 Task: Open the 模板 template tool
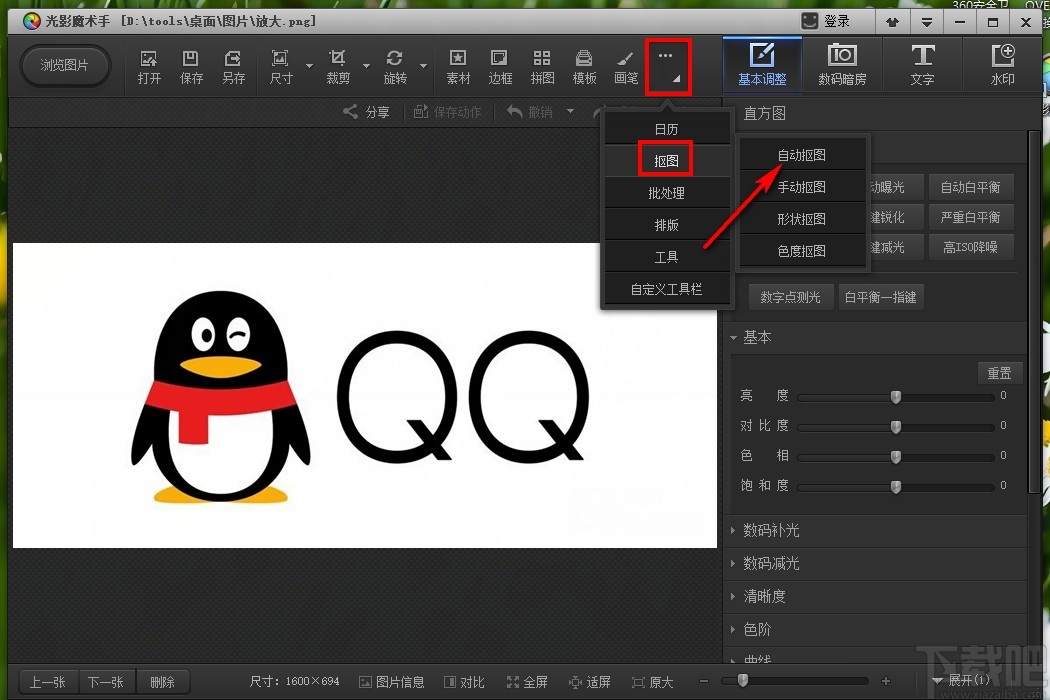(584, 67)
